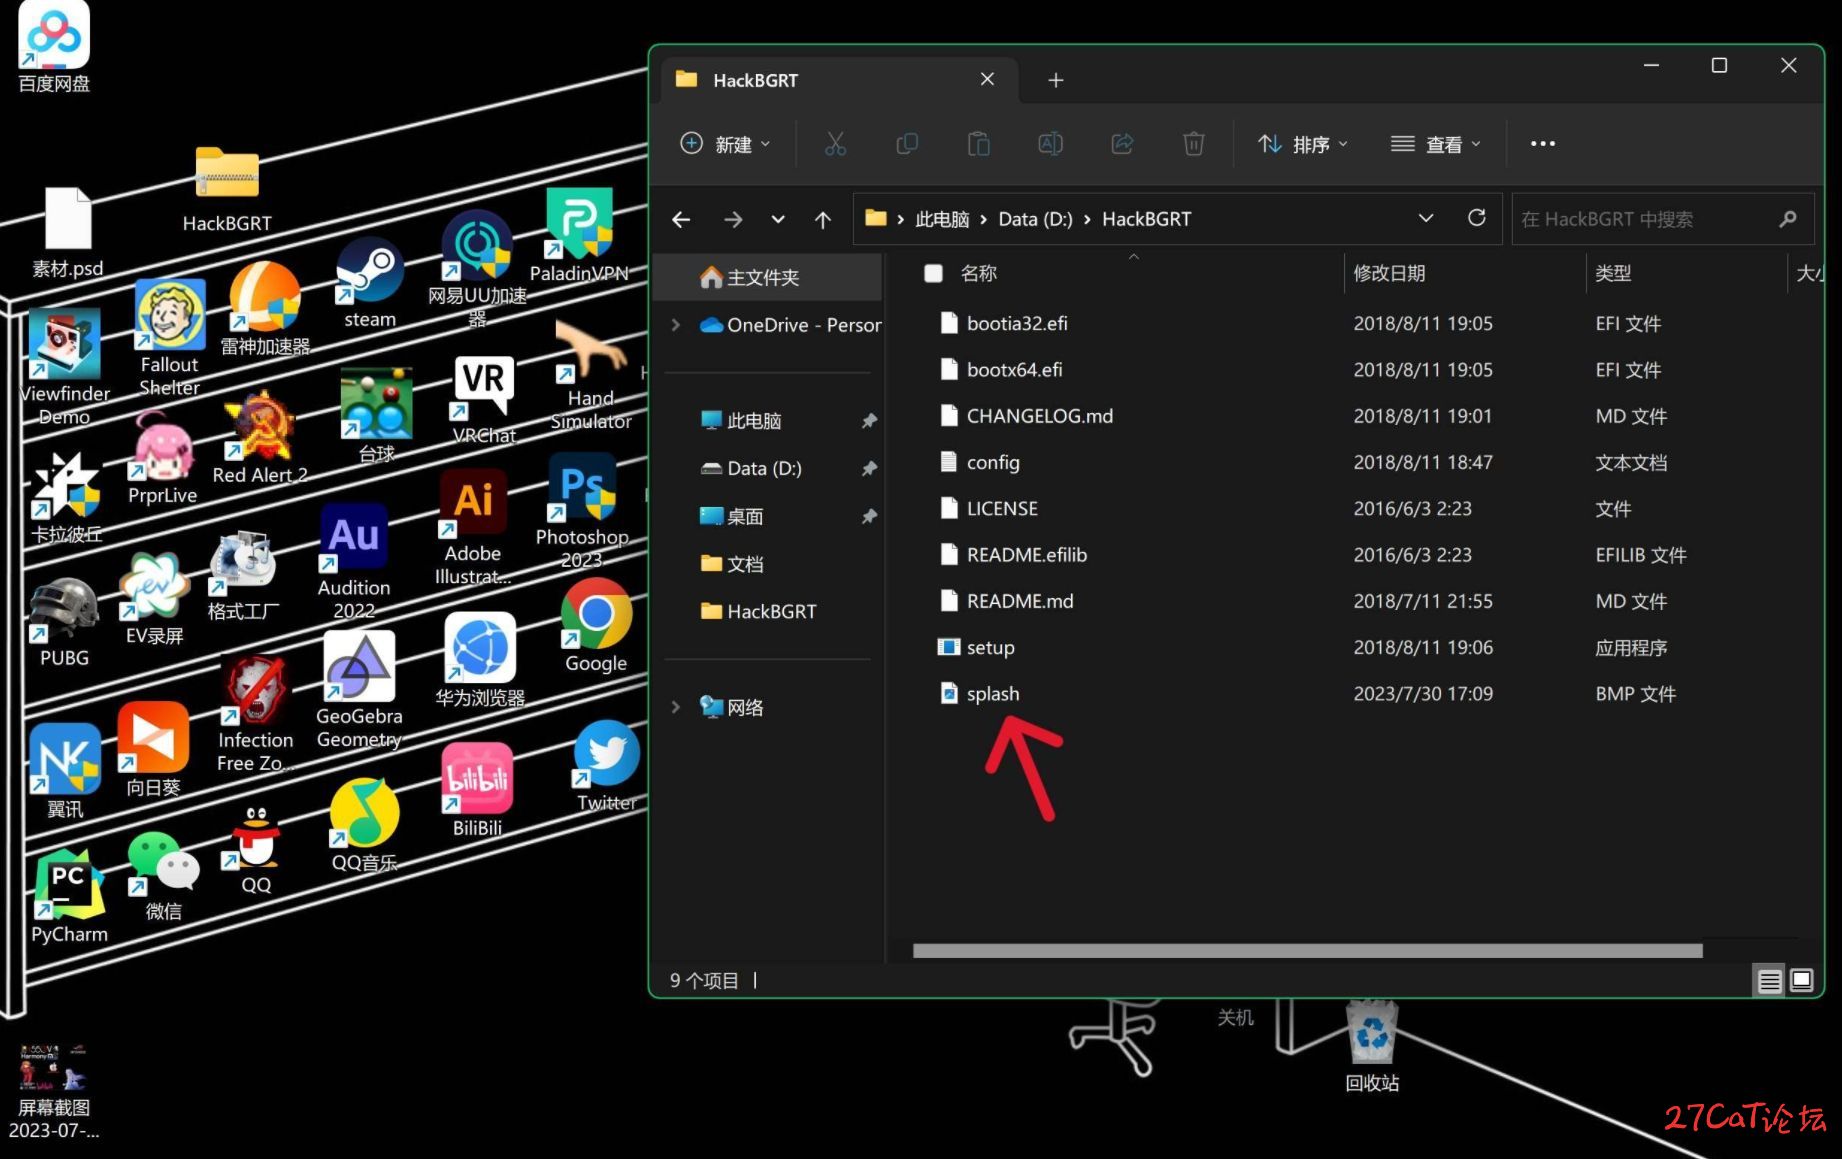Click the Rename icon in toolbar
This screenshot has height=1159, width=1842.
pos(1051,144)
